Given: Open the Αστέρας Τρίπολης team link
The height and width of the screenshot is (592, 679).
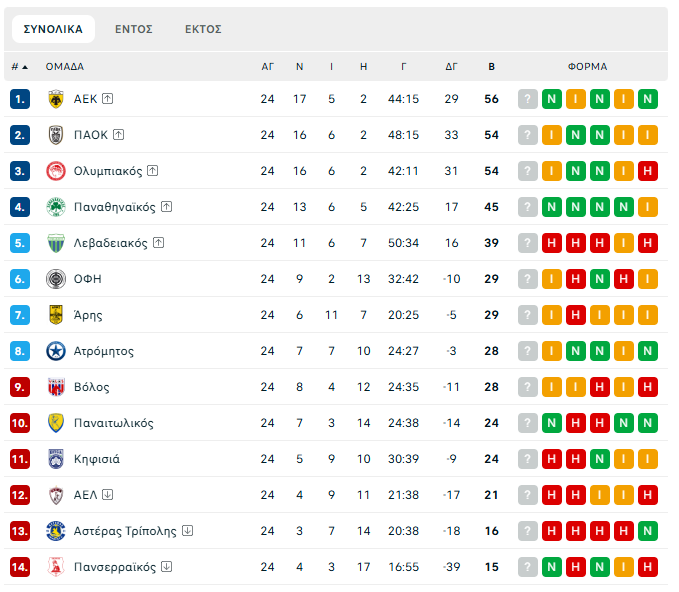Looking at the screenshot, I should coord(125,531).
